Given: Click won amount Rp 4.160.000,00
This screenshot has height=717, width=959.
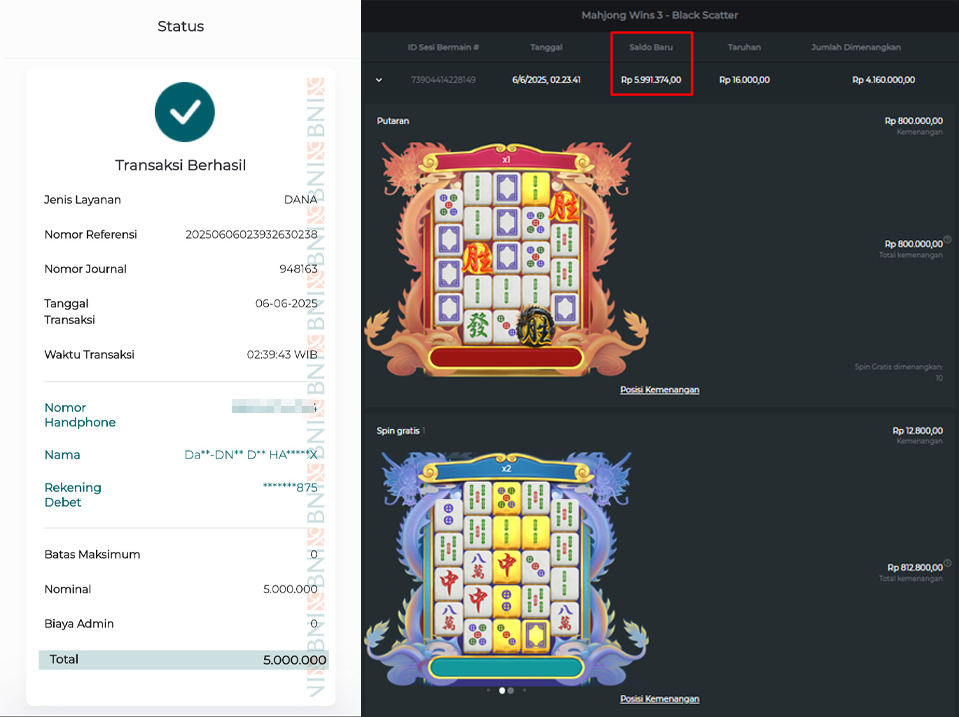Looking at the screenshot, I should coord(884,80).
